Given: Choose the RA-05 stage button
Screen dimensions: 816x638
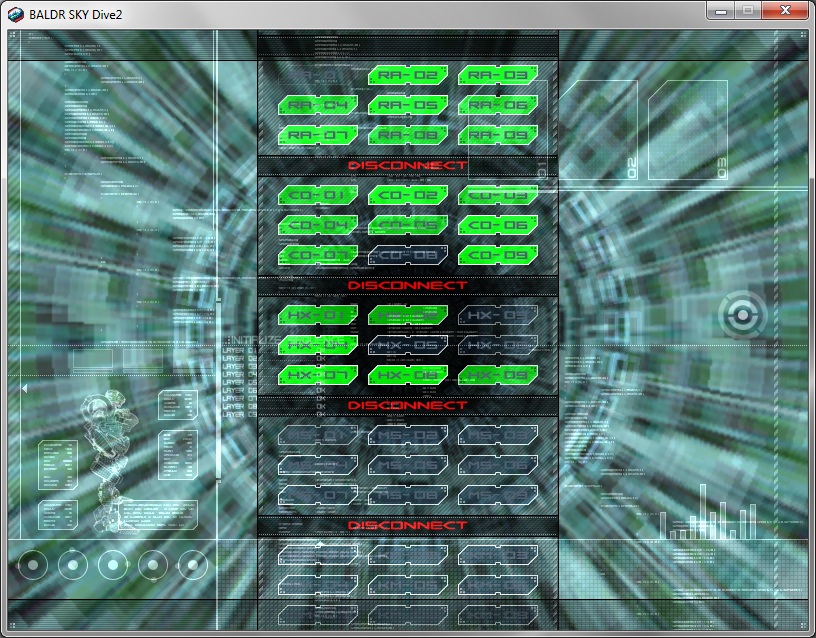Looking at the screenshot, I should point(408,105).
